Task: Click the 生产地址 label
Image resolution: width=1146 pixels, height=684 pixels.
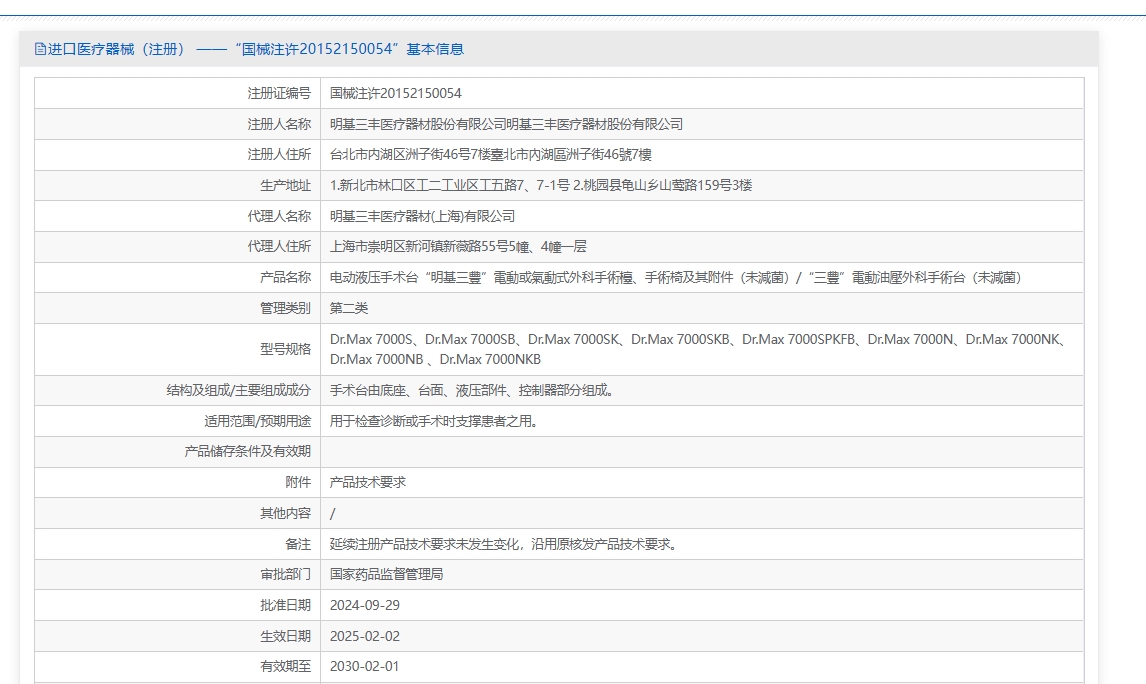Action: 286,186
